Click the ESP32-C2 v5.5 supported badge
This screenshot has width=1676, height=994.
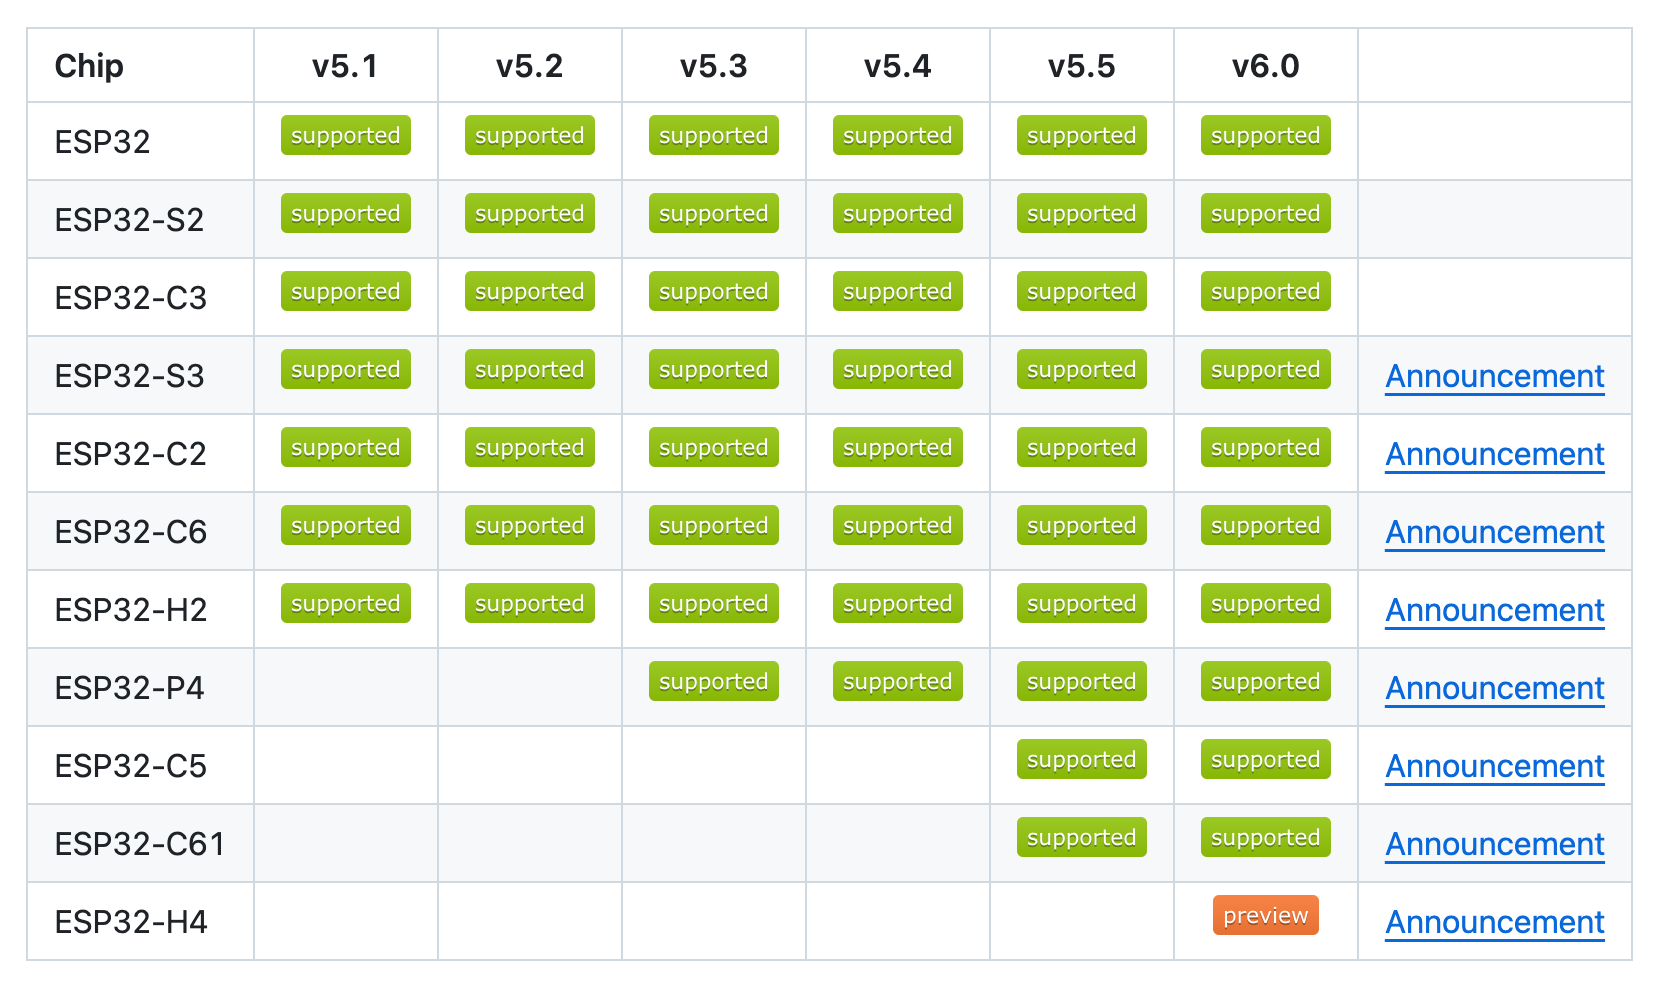pos(1082,447)
